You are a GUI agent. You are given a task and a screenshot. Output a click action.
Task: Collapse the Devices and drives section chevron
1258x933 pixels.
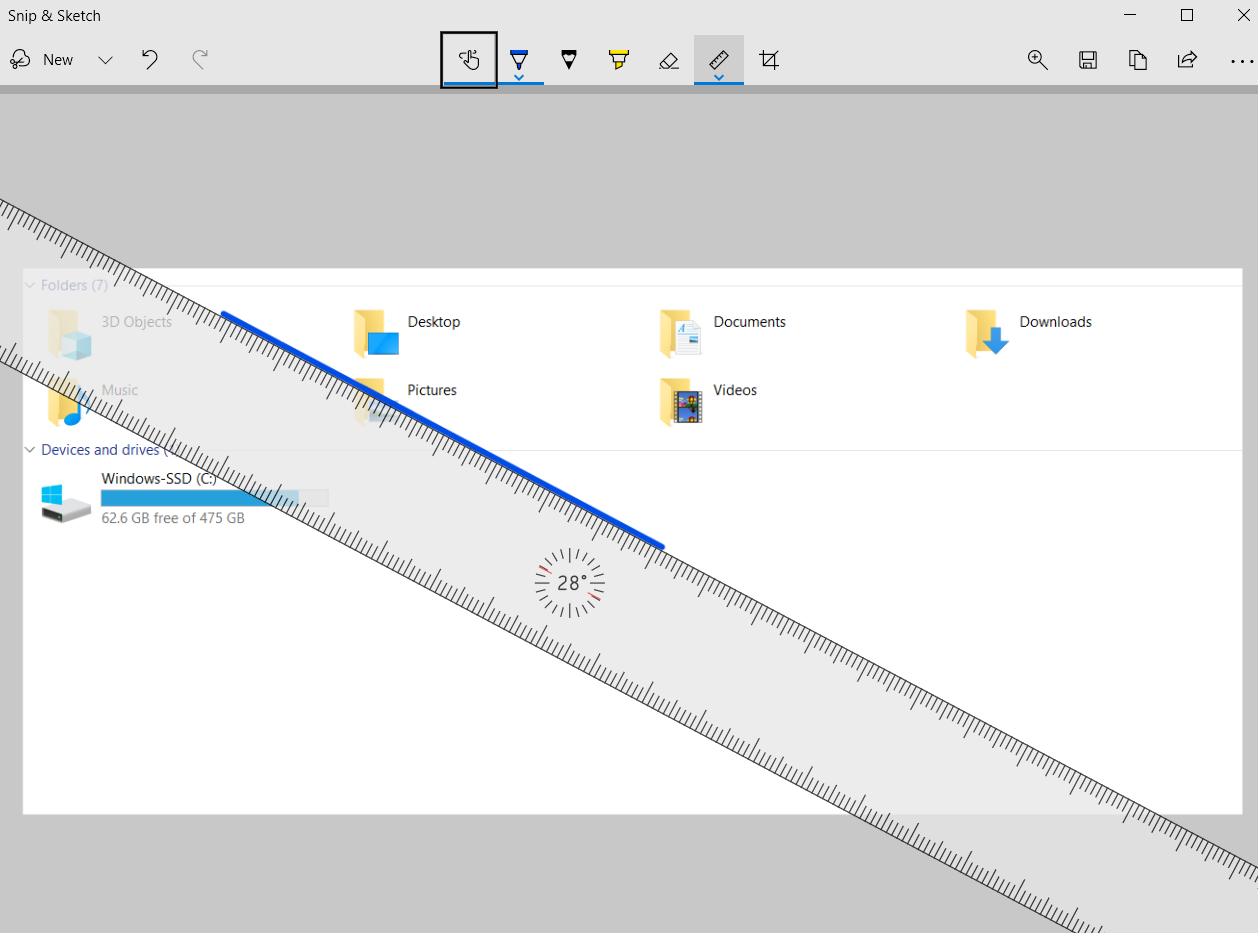click(x=31, y=450)
